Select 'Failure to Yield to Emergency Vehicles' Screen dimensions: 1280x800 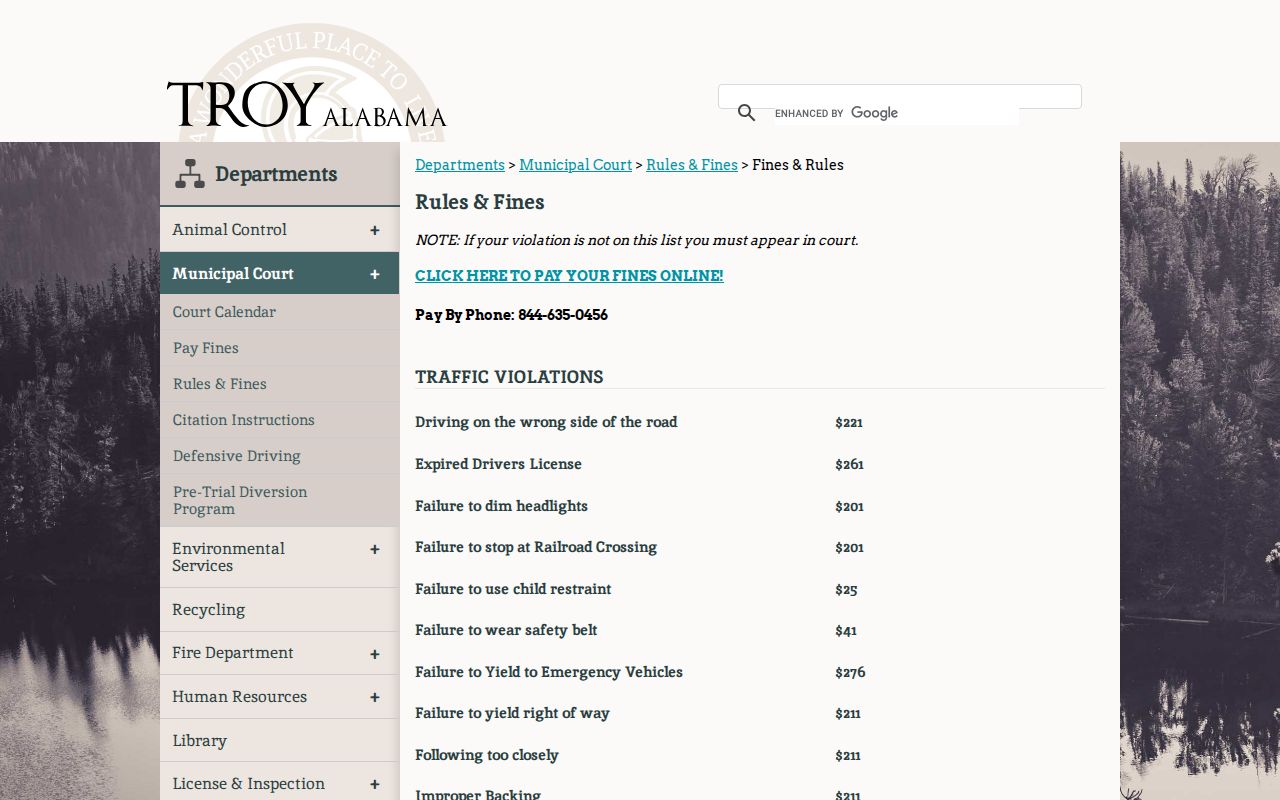click(549, 672)
